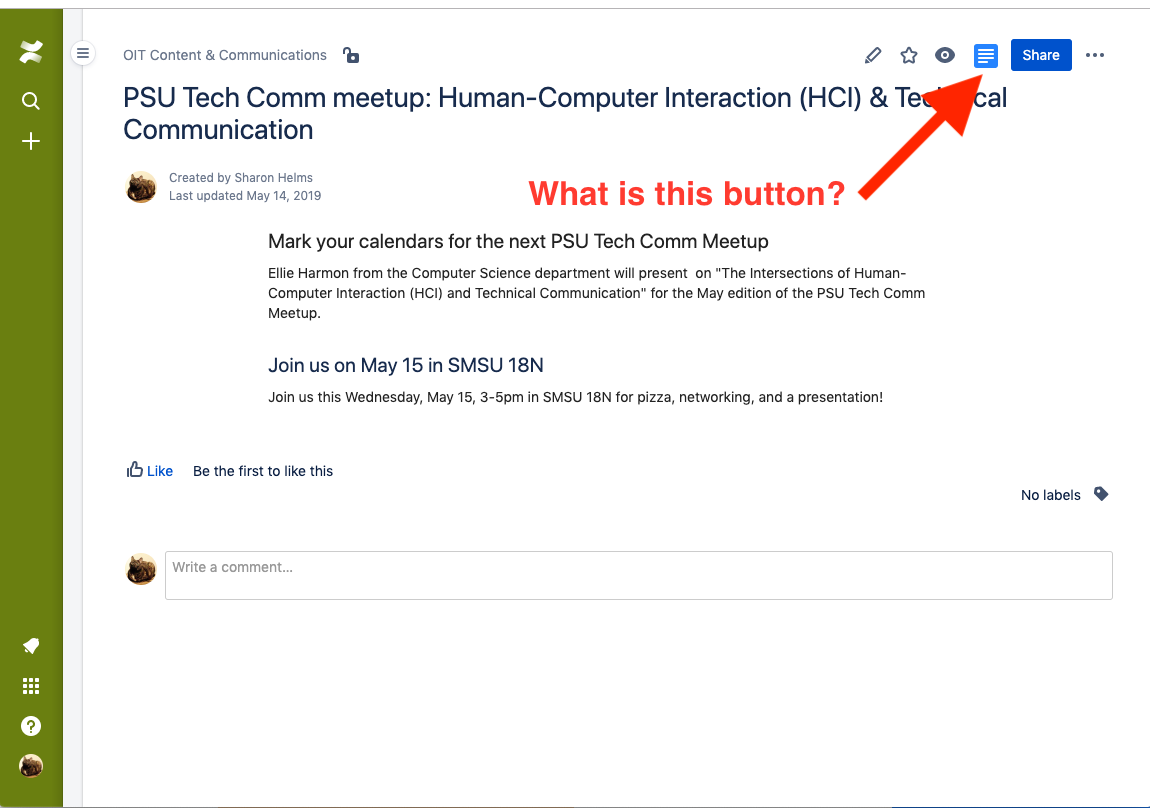Click the Last updated May 14, 2019 link
The width and height of the screenshot is (1150, 808).
pyautogui.click(x=245, y=196)
